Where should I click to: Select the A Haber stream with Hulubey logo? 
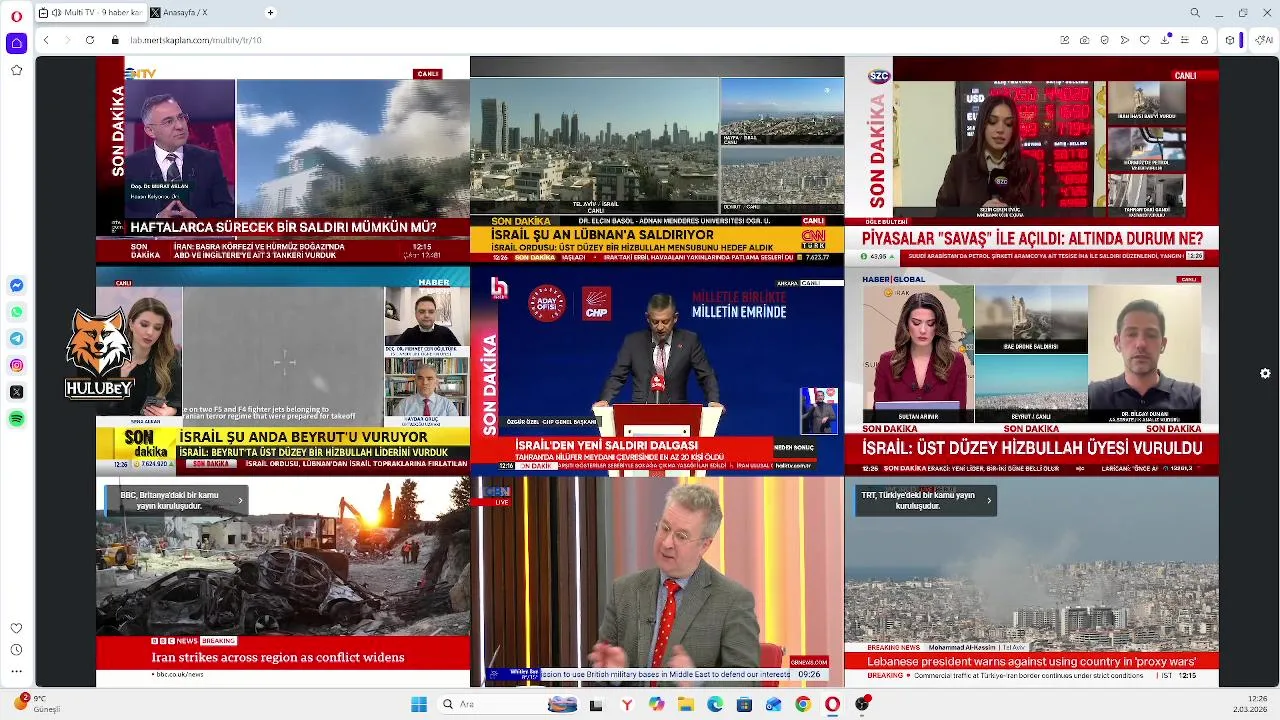[283, 370]
